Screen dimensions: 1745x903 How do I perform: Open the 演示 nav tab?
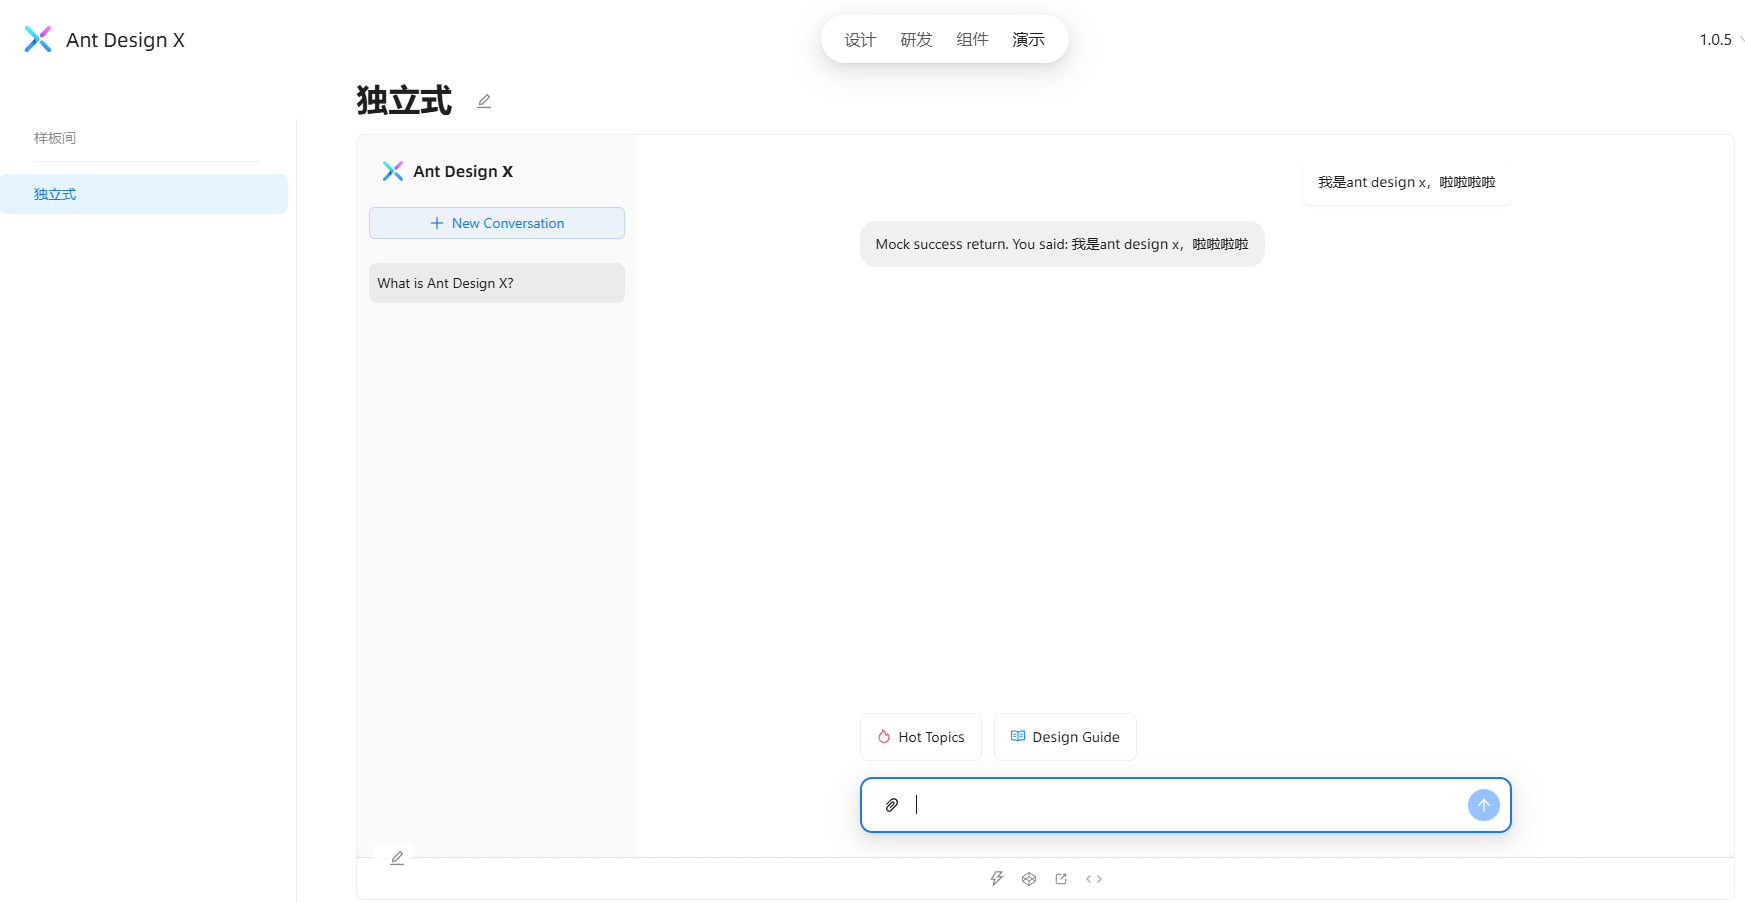(x=1028, y=39)
